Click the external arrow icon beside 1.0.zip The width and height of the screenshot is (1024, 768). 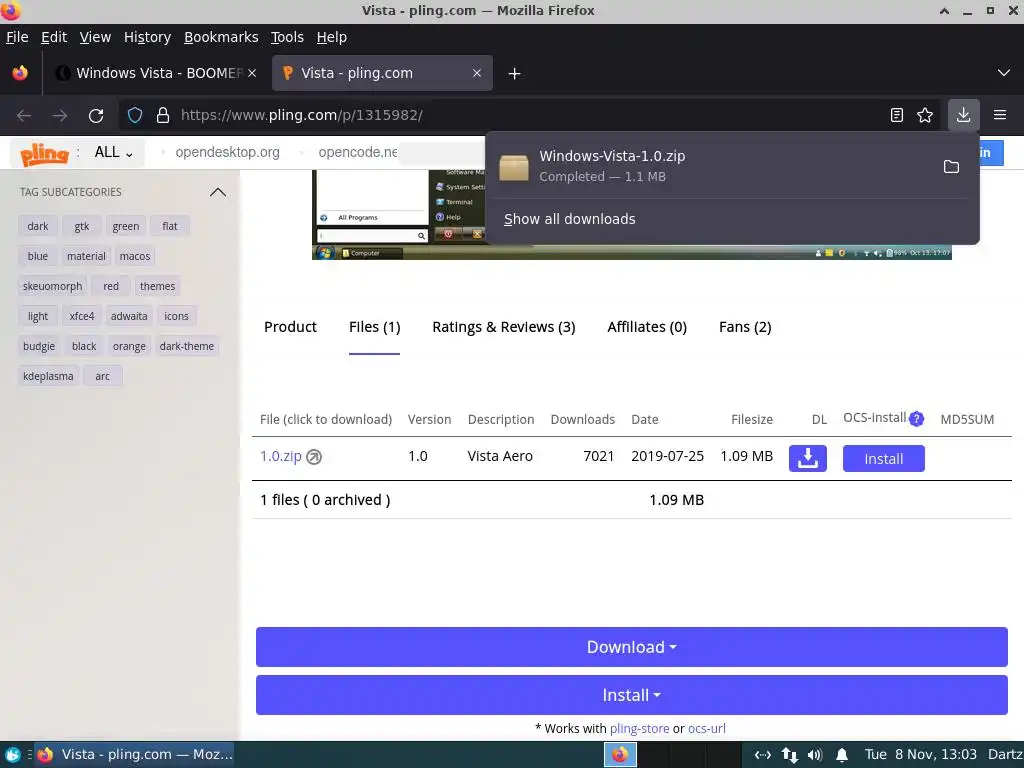click(314, 457)
